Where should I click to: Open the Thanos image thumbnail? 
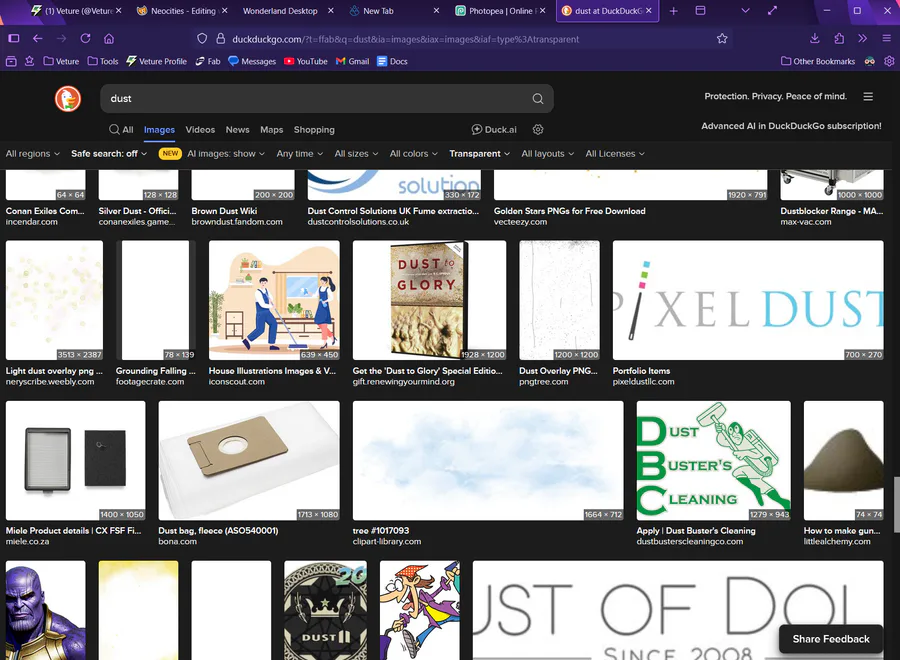pyautogui.click(x=46, y=610)
